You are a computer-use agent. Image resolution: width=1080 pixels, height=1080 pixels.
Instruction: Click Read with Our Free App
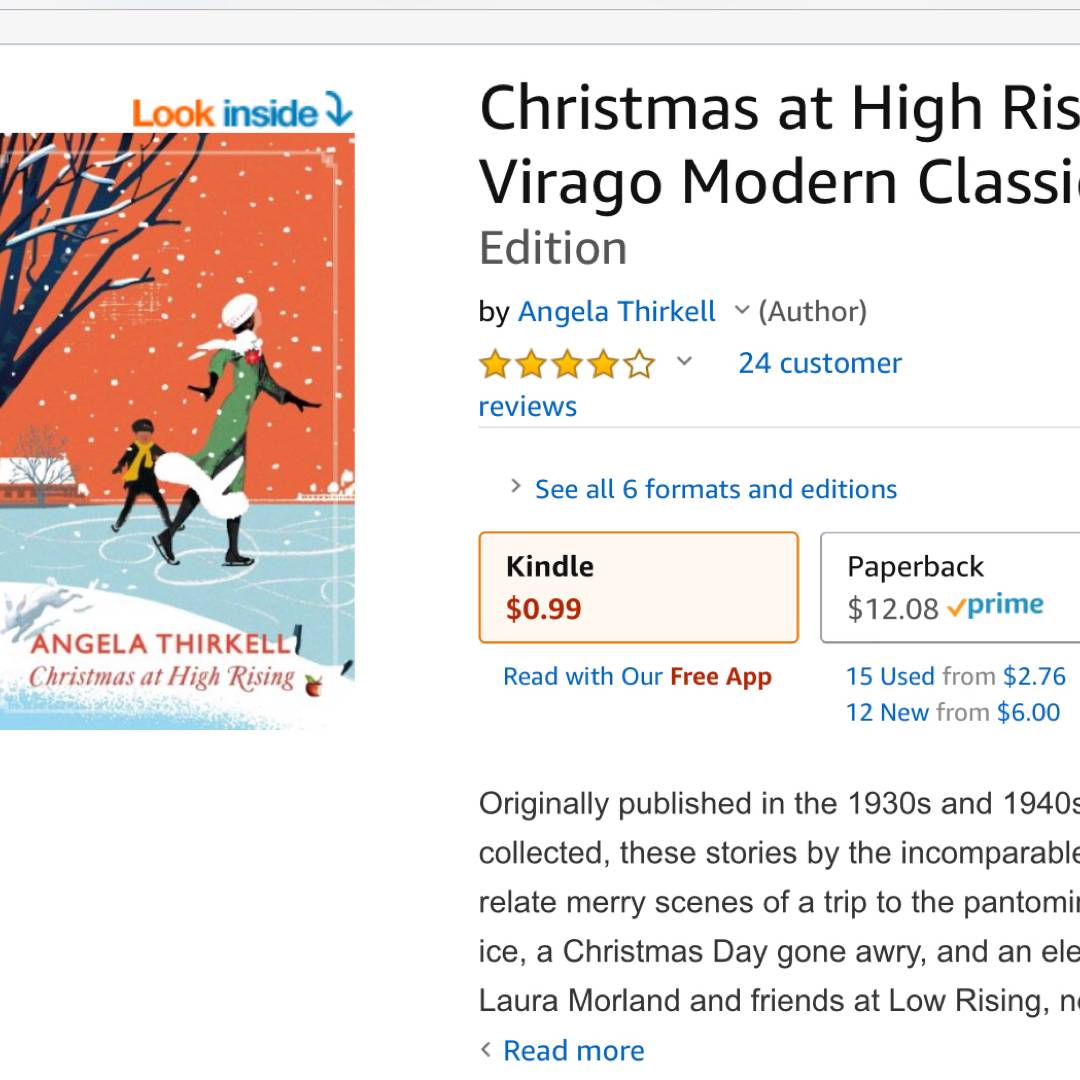tap(637, 677)
